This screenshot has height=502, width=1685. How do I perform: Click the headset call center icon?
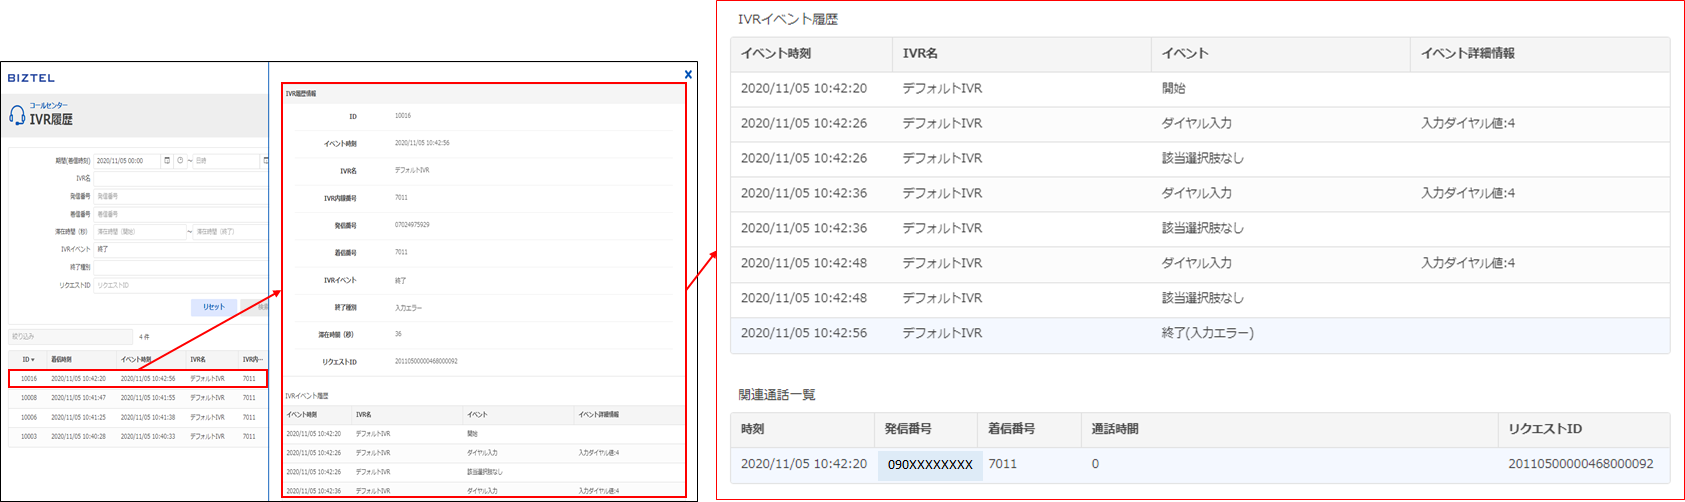17,115
